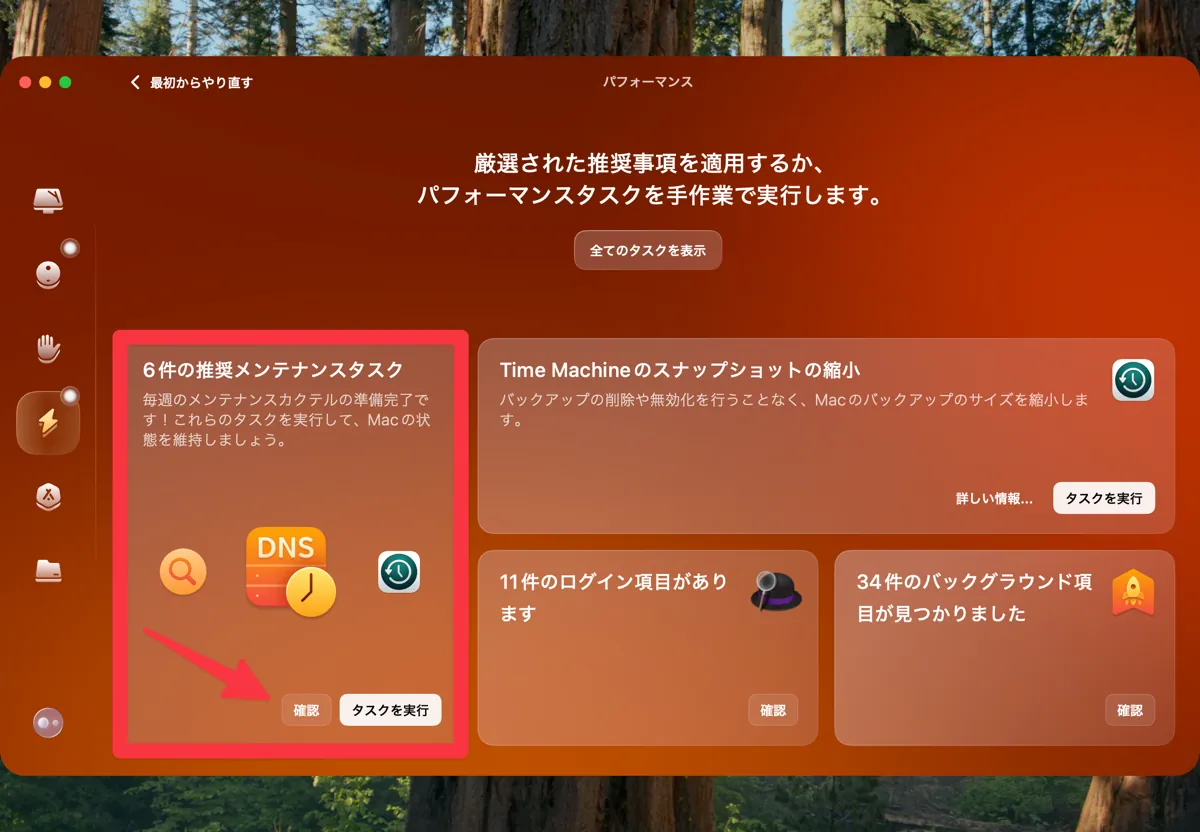Viewport: 1200px width, 832px height.
Task: Click the Alfred hat icon on login items card
Action: click(x=776, y=591)
